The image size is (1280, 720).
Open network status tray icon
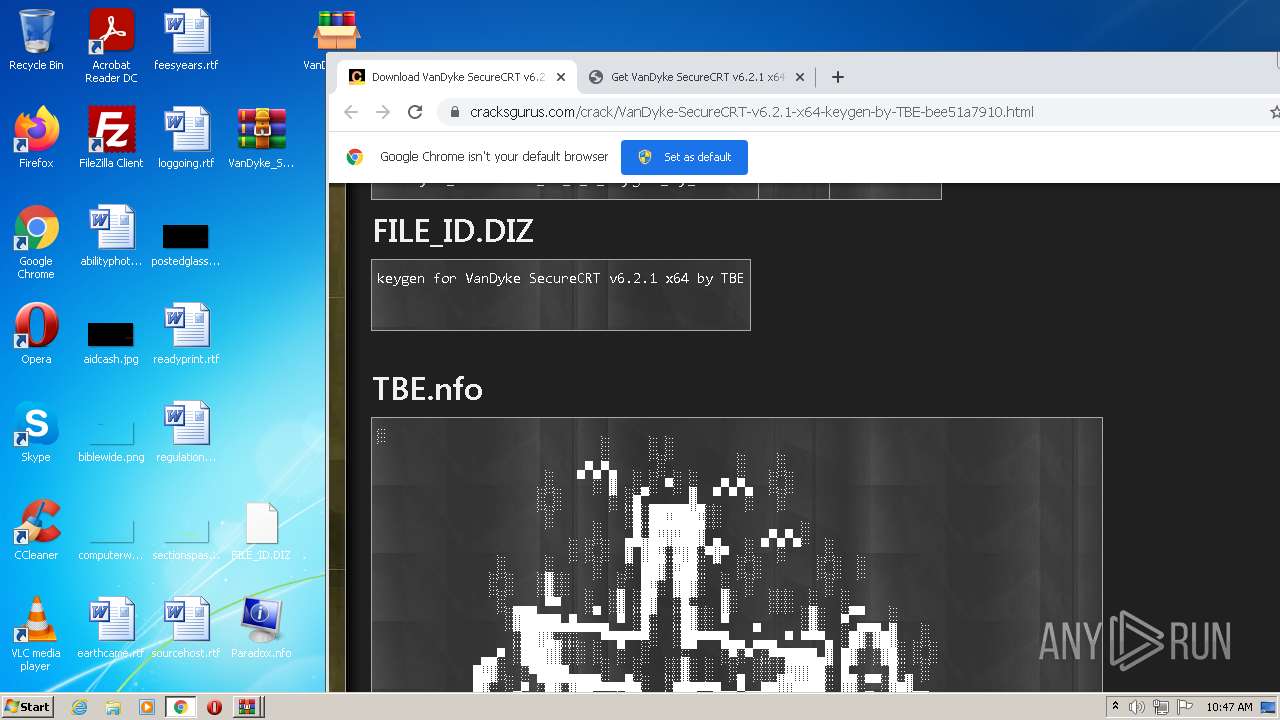(x=1161, y=707)
